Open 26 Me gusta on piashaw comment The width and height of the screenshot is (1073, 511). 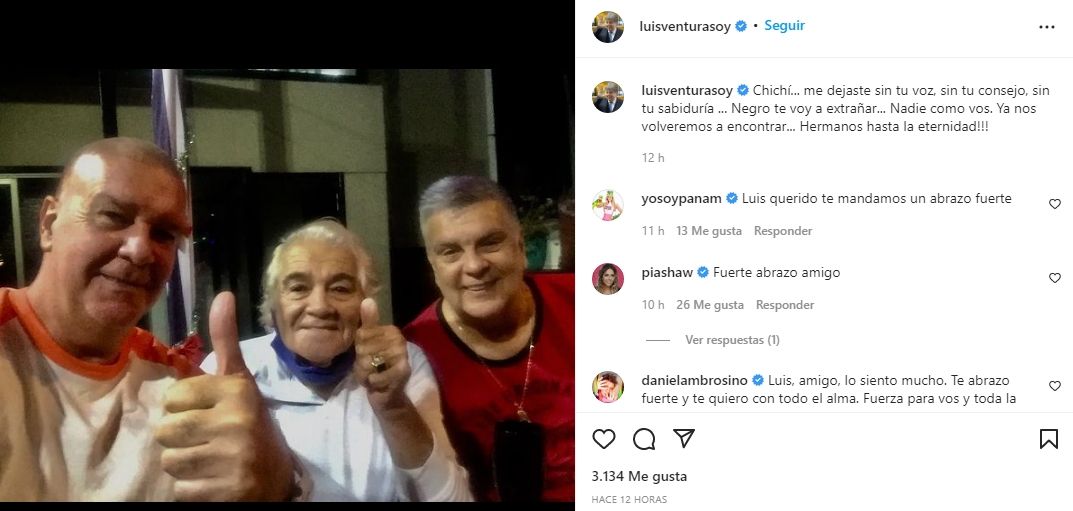coord(710,305)
